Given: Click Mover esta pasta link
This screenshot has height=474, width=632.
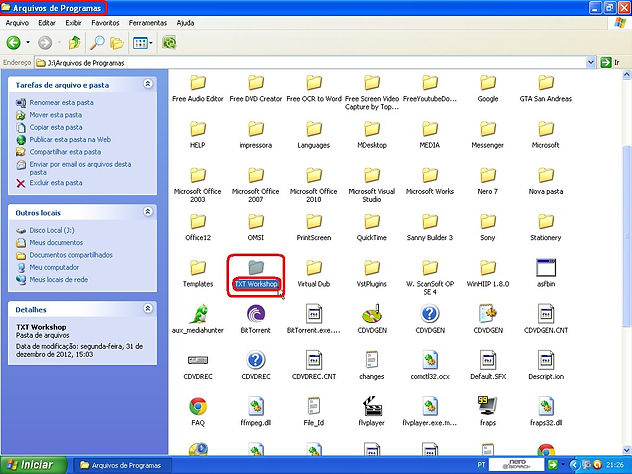Looking at the screenshot, I should click(x=56, y=115).
